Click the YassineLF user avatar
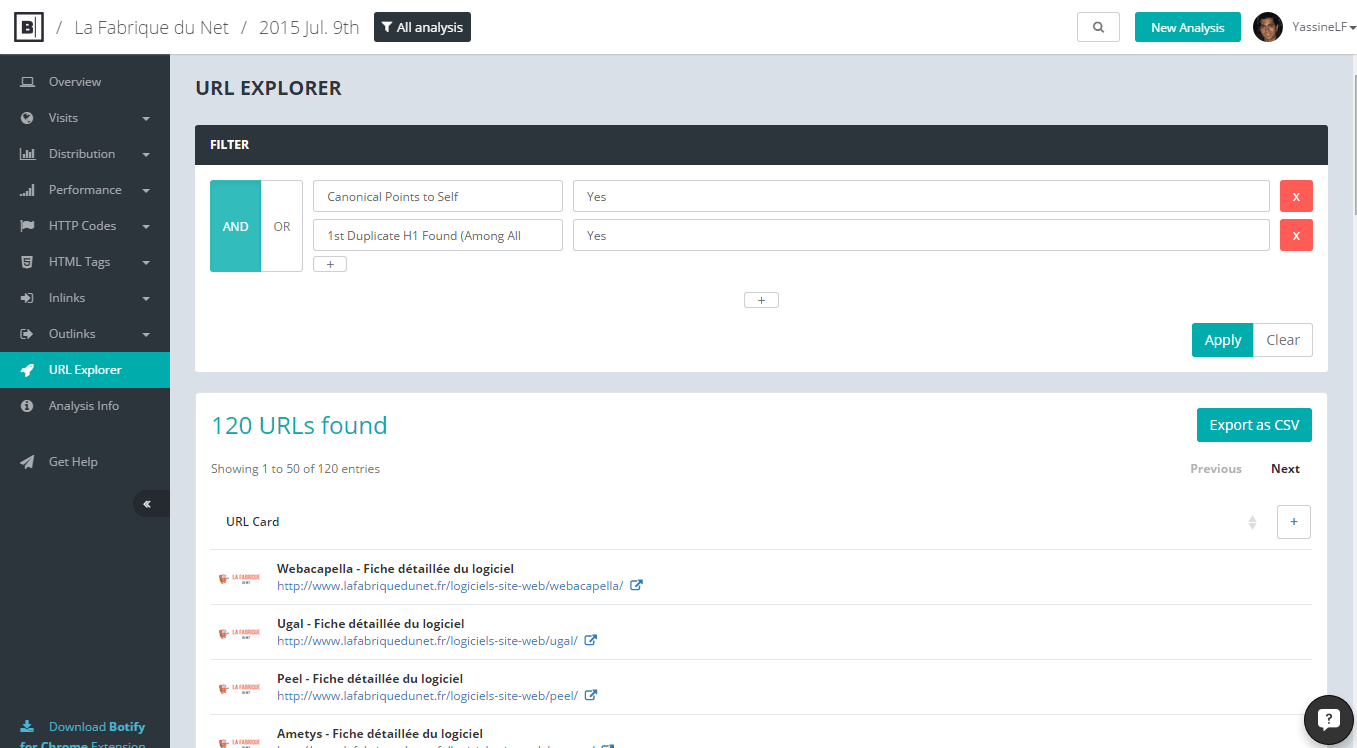Viewport: 1357px width, 748px height. point(1267,27)
